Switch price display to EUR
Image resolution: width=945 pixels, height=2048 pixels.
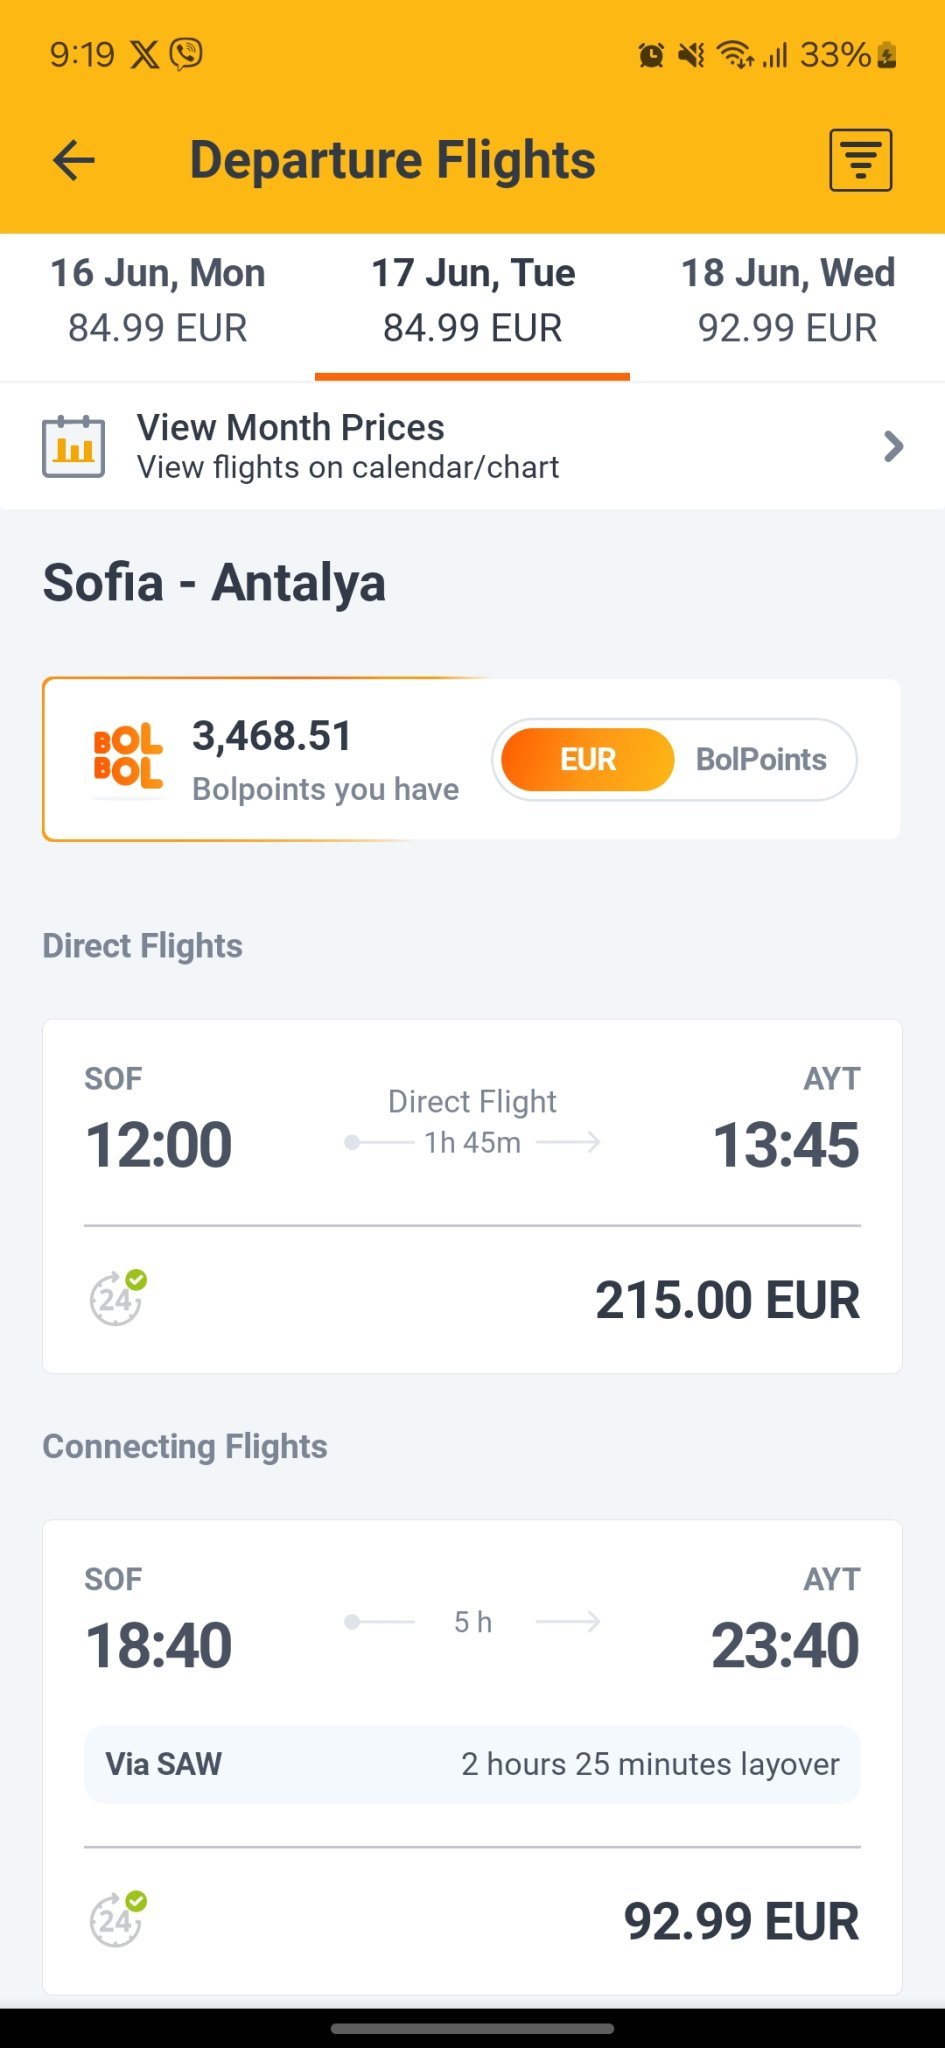pos(587,760)
